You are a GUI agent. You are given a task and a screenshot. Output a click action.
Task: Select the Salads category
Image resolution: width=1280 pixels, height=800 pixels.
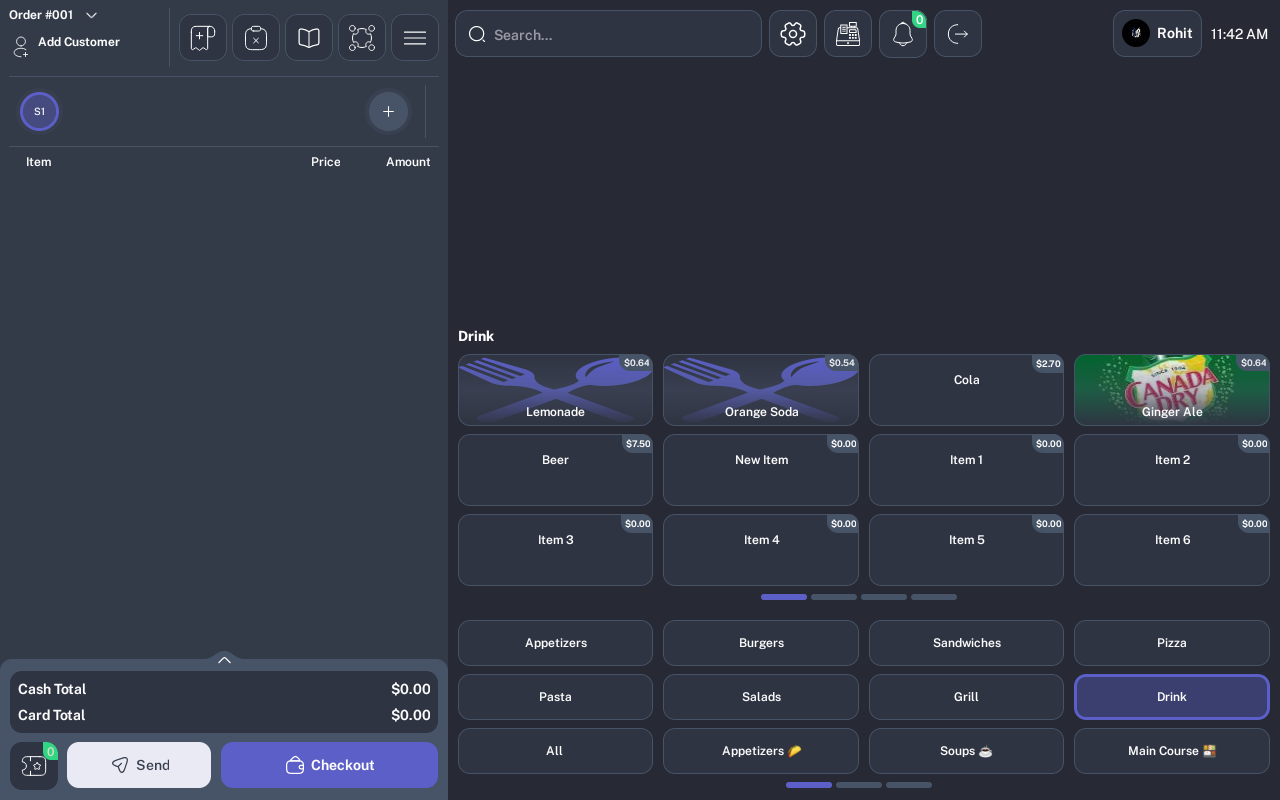pos(761,697)
